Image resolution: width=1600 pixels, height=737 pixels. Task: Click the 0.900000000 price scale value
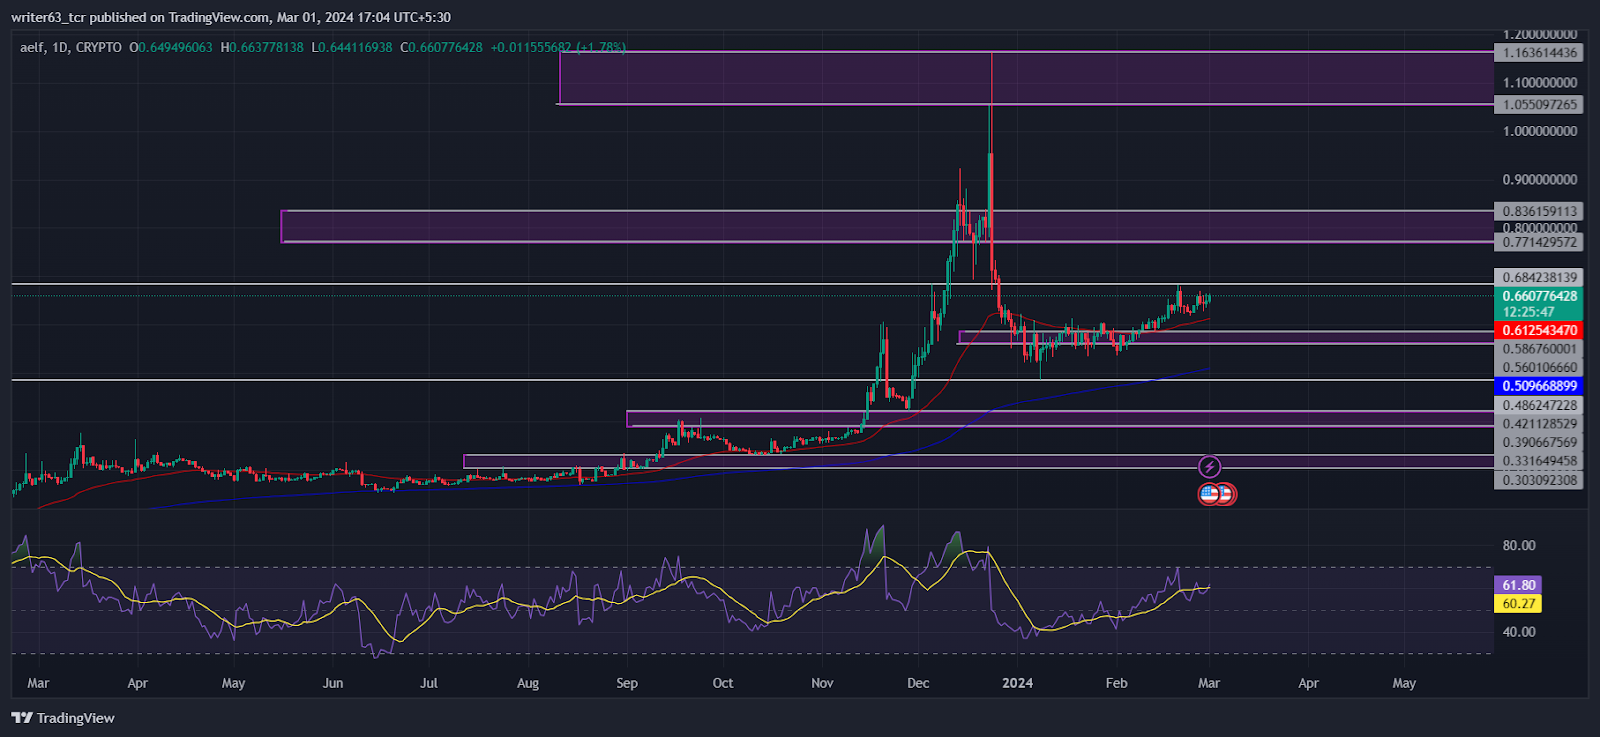coord(1540,180)
